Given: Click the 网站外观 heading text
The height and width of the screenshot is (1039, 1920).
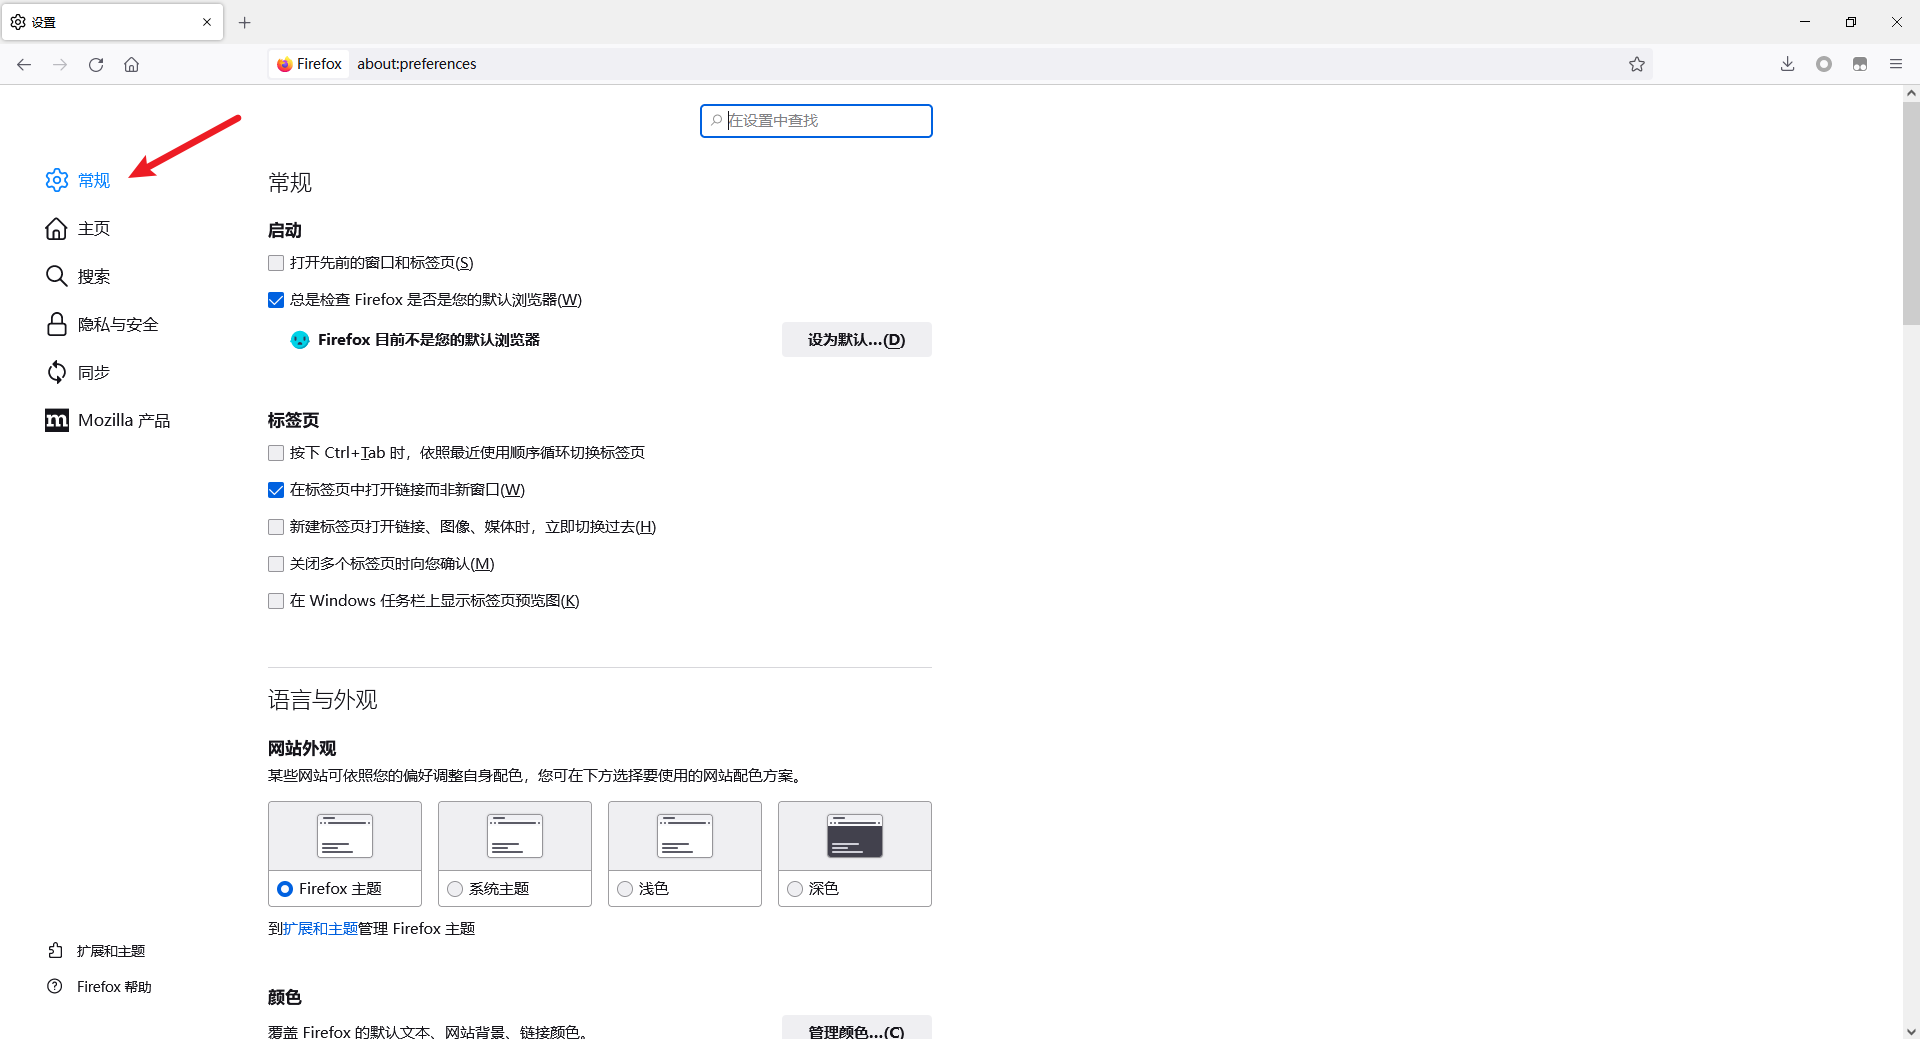Looking at the screenshot, I should tap(302, 749).
